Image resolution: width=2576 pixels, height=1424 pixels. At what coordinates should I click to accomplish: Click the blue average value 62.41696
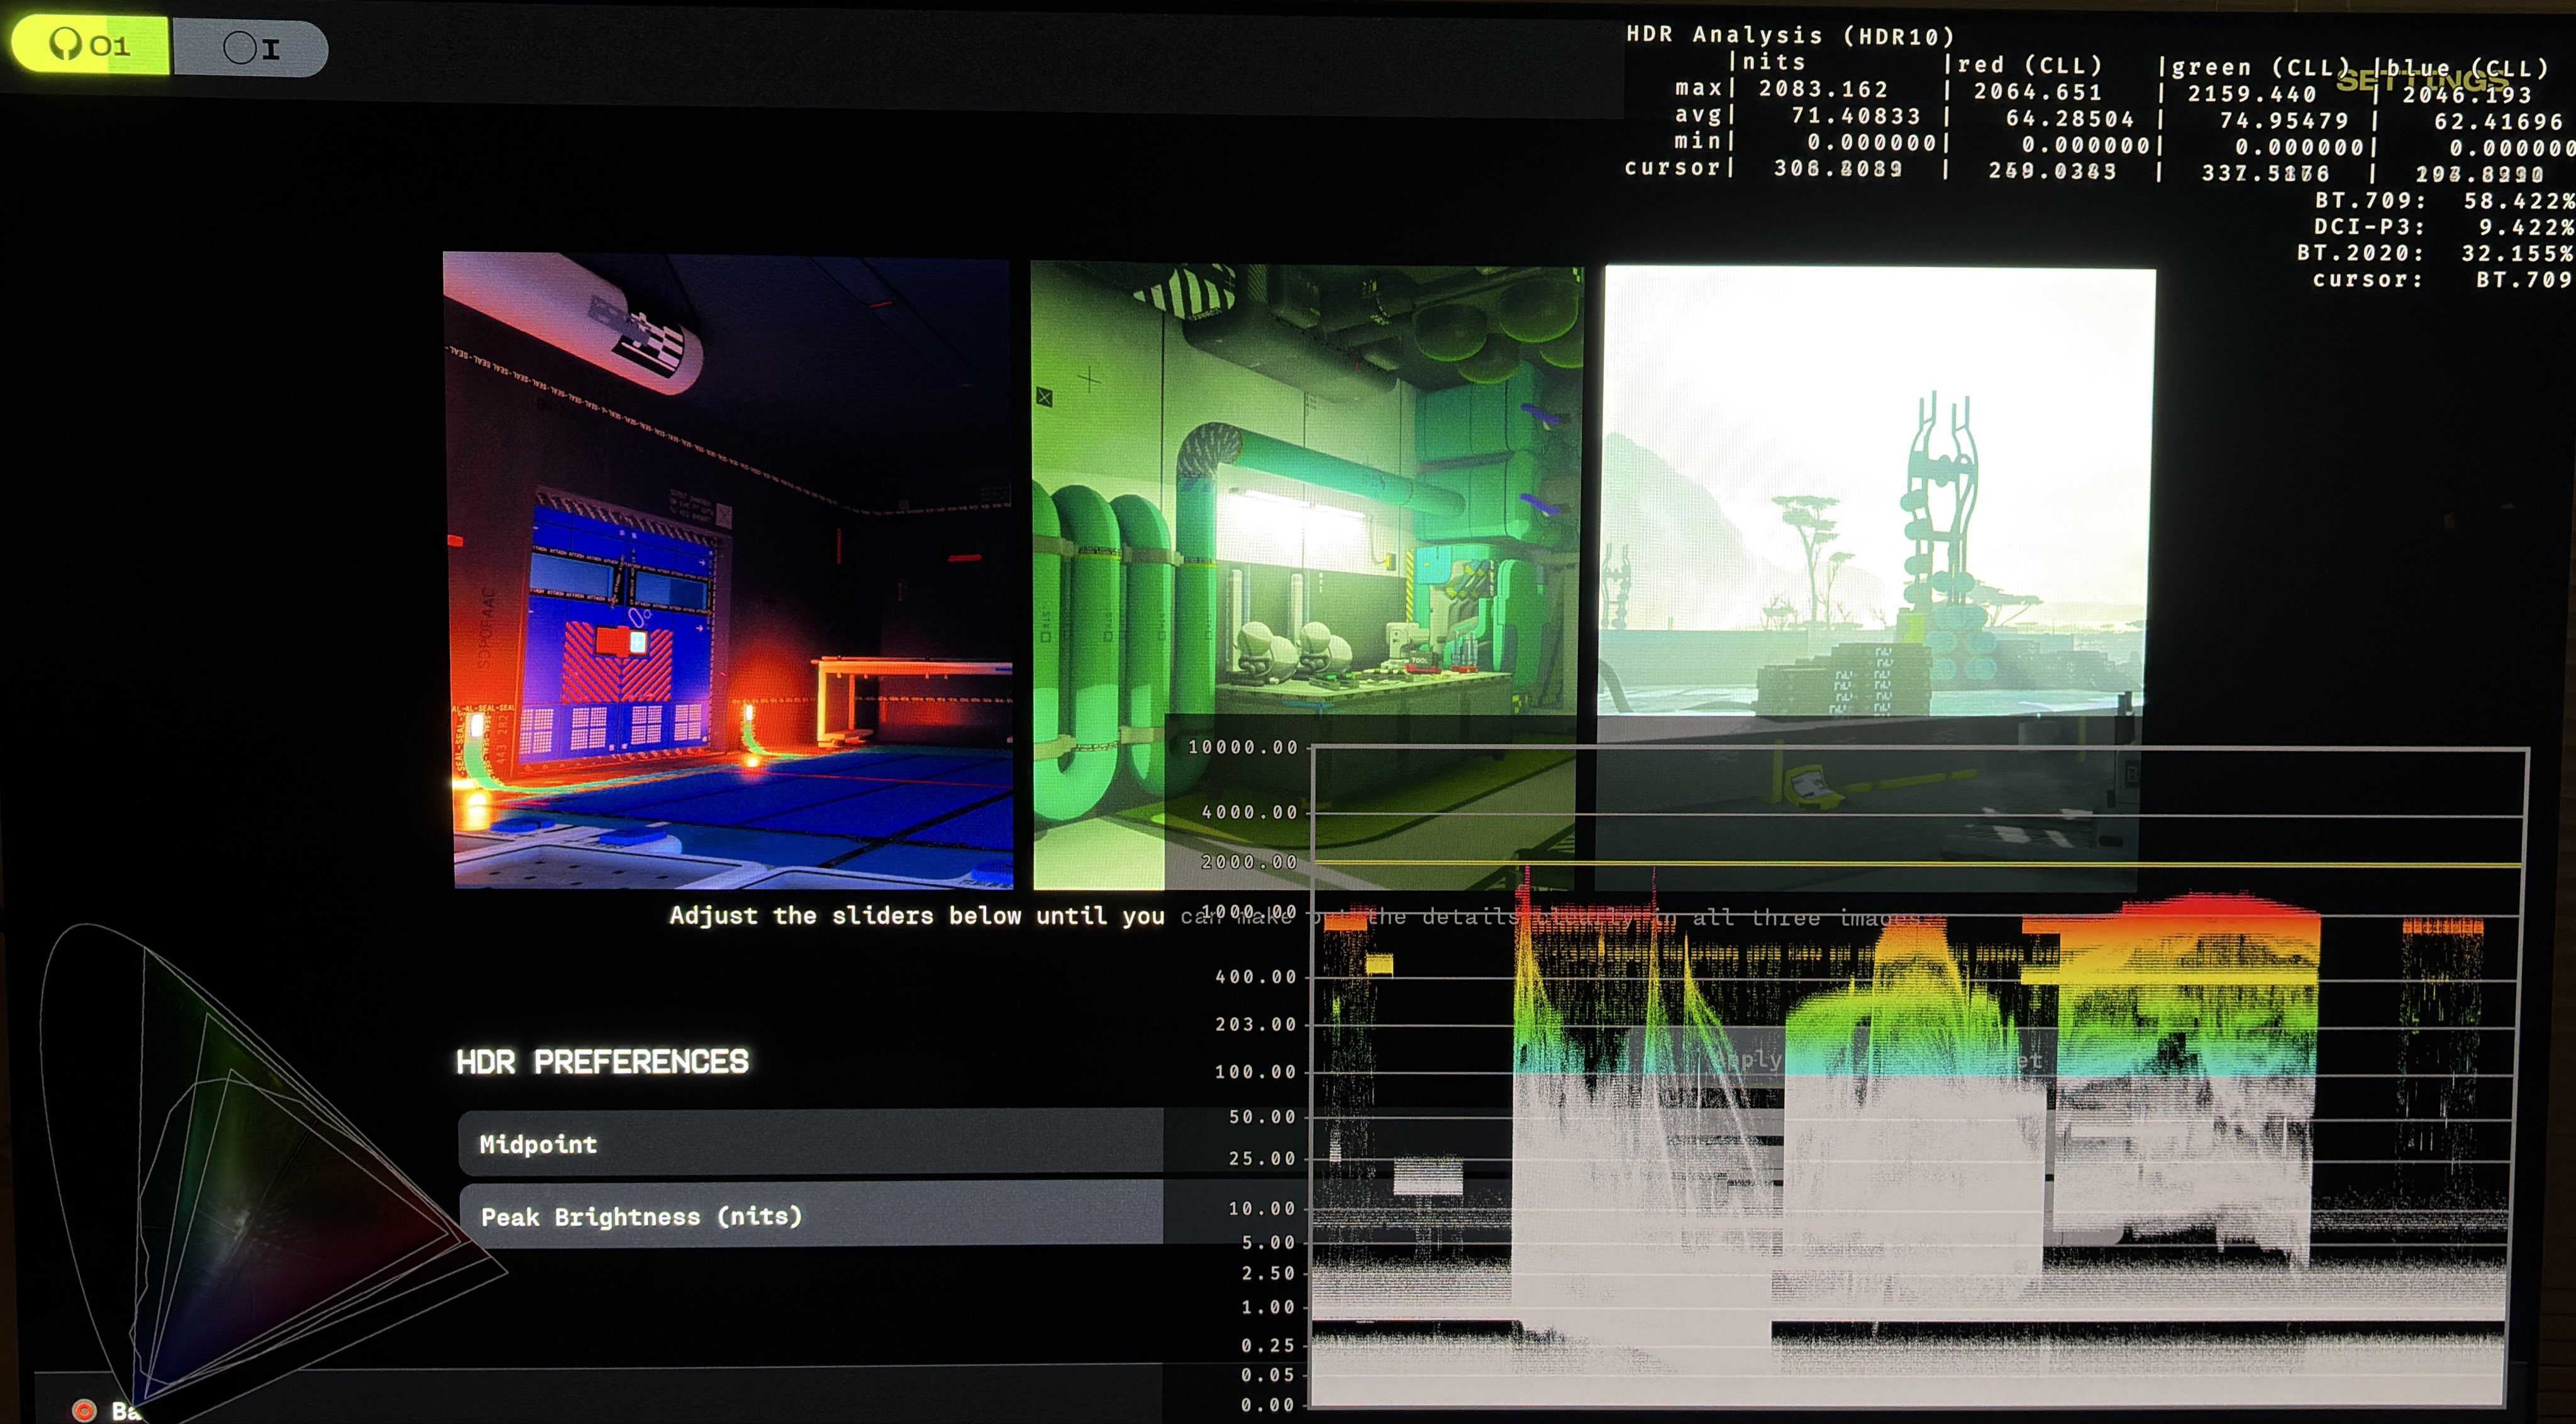click(2498, 122)
